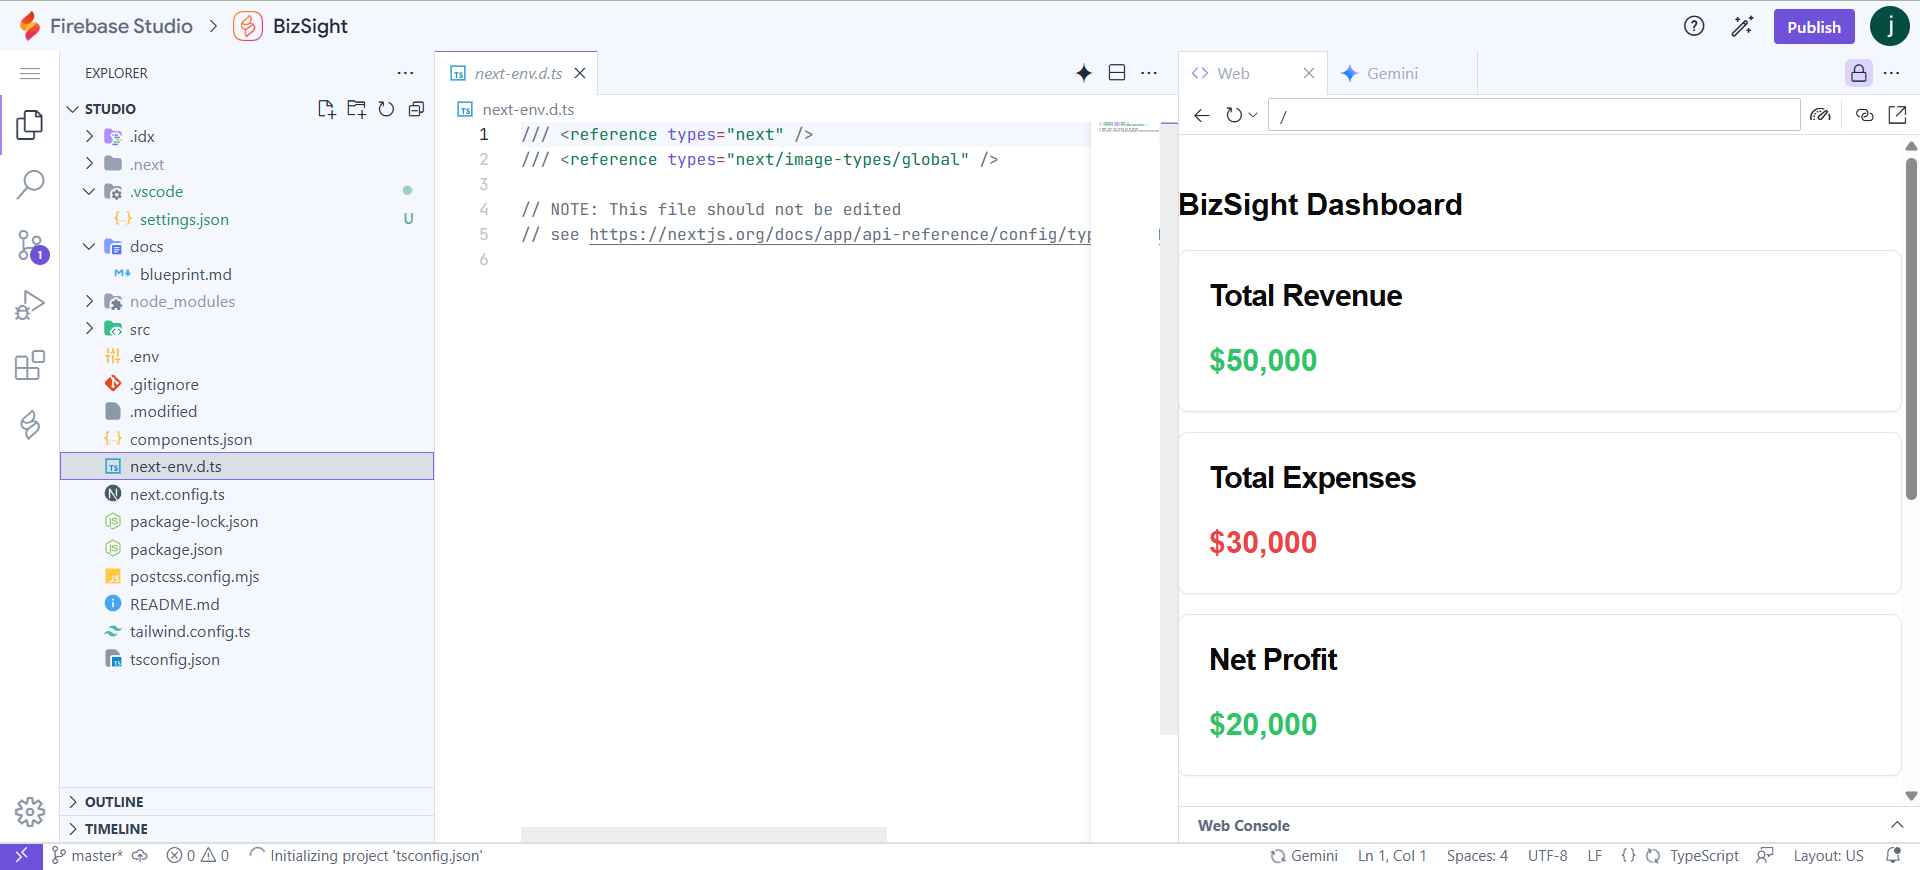Click TypeScript language mode in status bar
Image resolution: width=1920 pixels, height=870 pixels.
click(1704, 856)
